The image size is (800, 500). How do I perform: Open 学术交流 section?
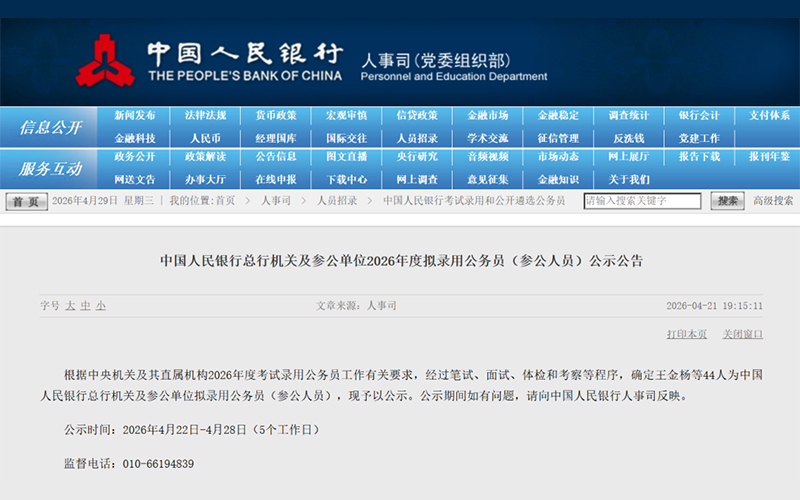(488, 139)
